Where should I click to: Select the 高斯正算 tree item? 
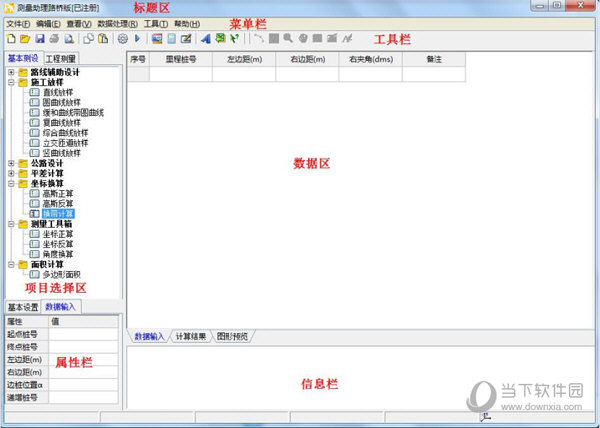click(x=58, y=194)
